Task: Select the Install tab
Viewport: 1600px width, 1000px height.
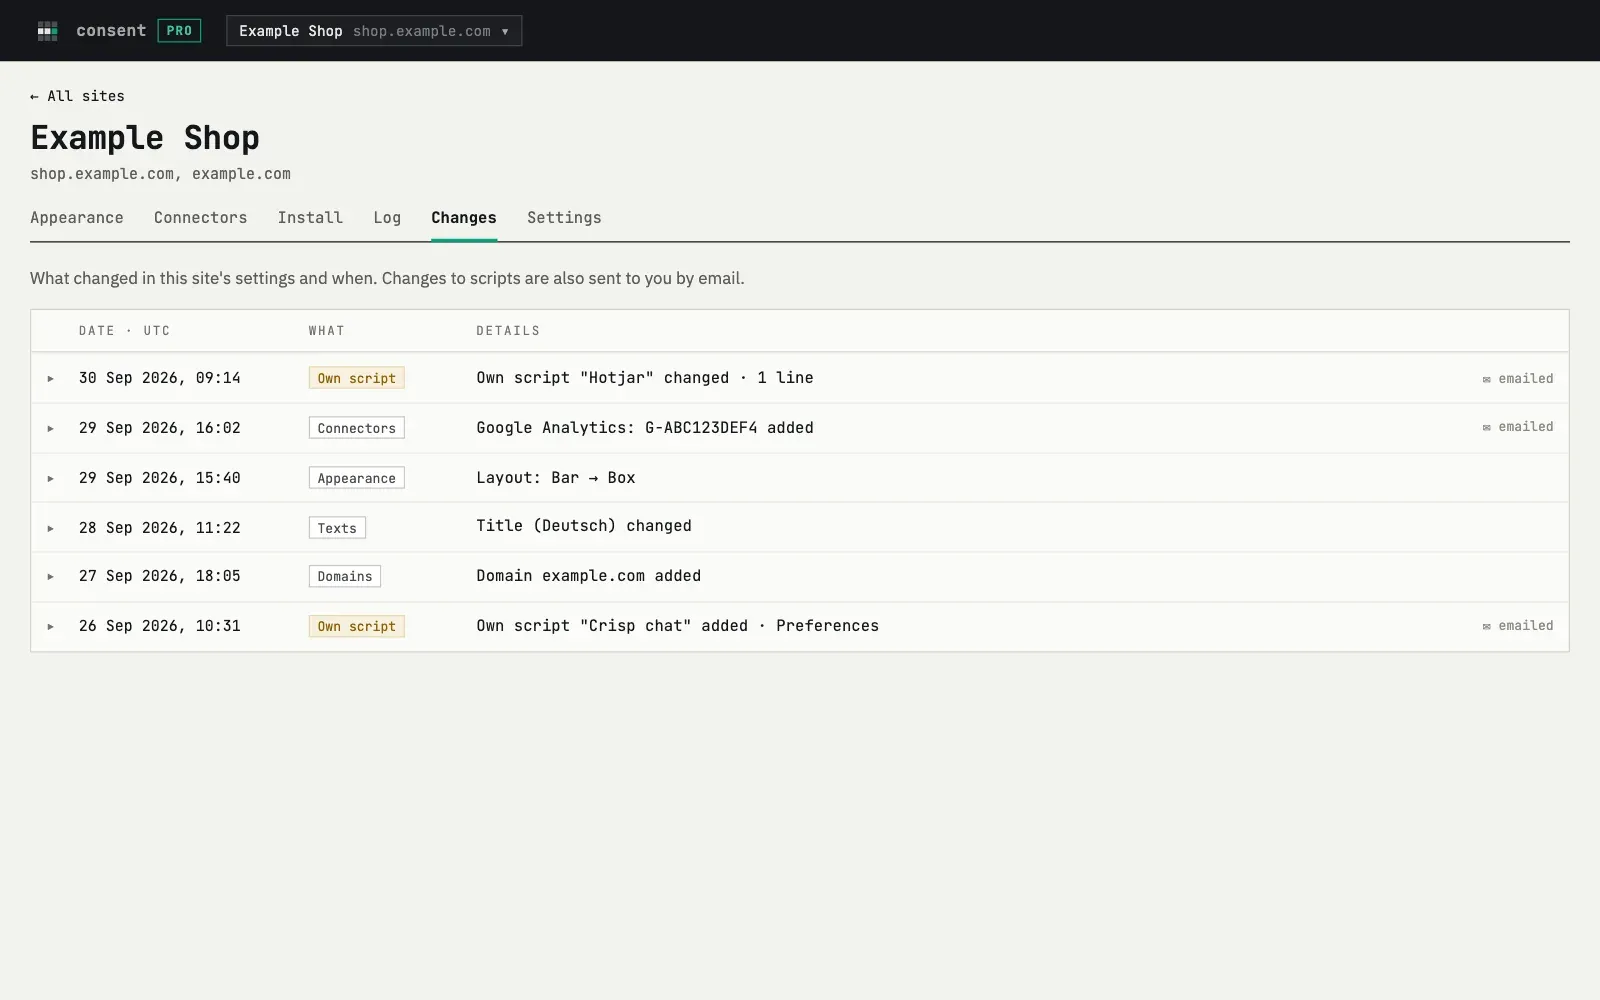Action: click(310, 218)
